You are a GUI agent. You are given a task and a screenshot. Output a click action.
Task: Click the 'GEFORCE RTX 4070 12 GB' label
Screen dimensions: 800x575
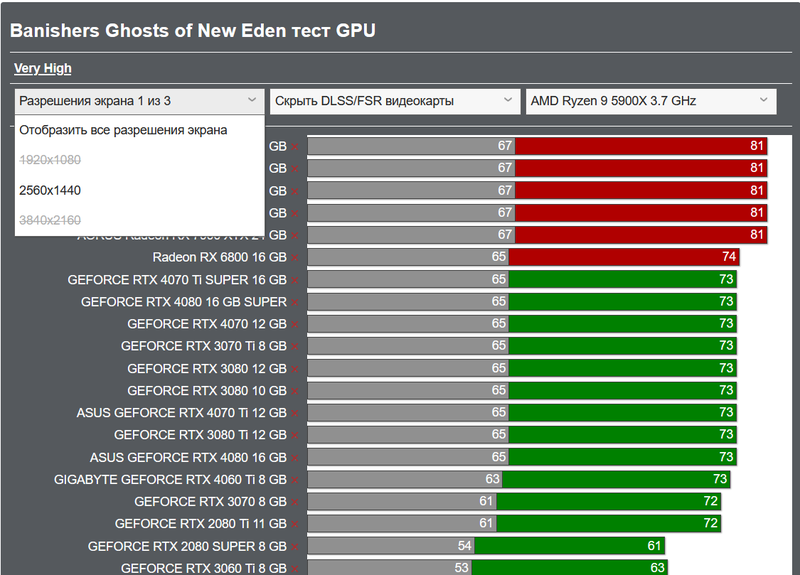click(207, 324)
